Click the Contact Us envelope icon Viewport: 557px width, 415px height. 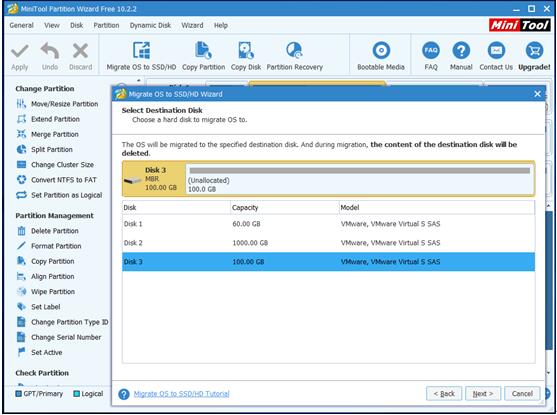pos(496,50)
